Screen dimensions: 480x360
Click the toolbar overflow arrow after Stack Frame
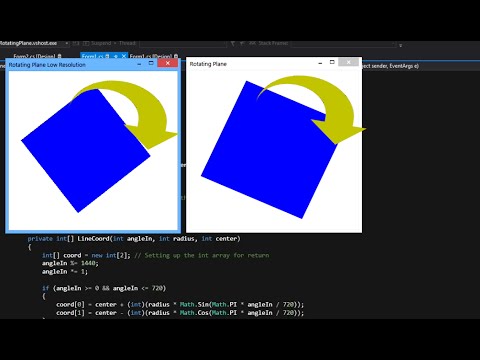pos(401,45)
